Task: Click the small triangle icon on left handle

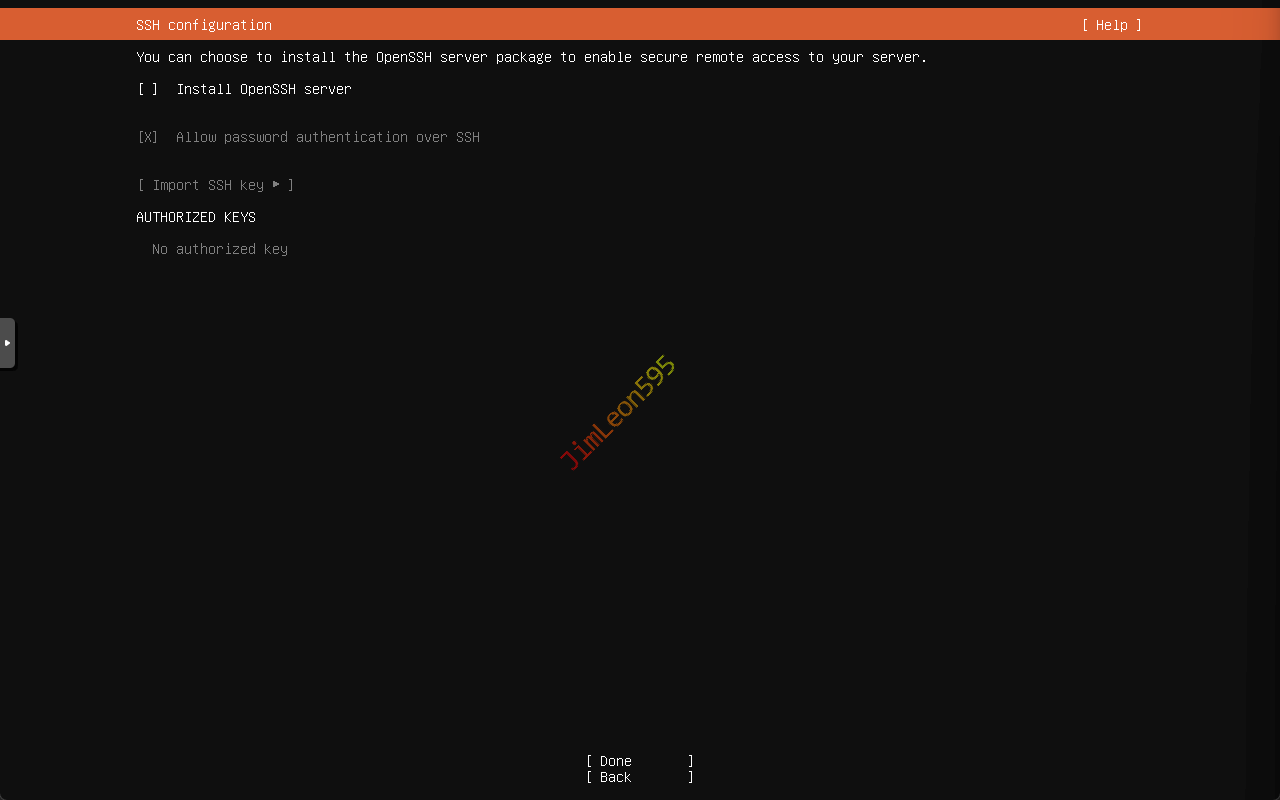Action: (7, 343)
